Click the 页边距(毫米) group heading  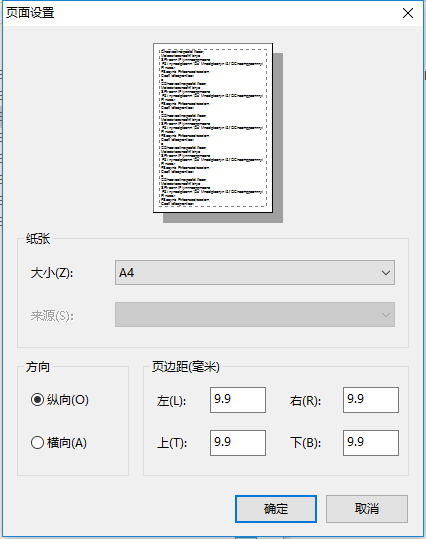pos(186,367)
